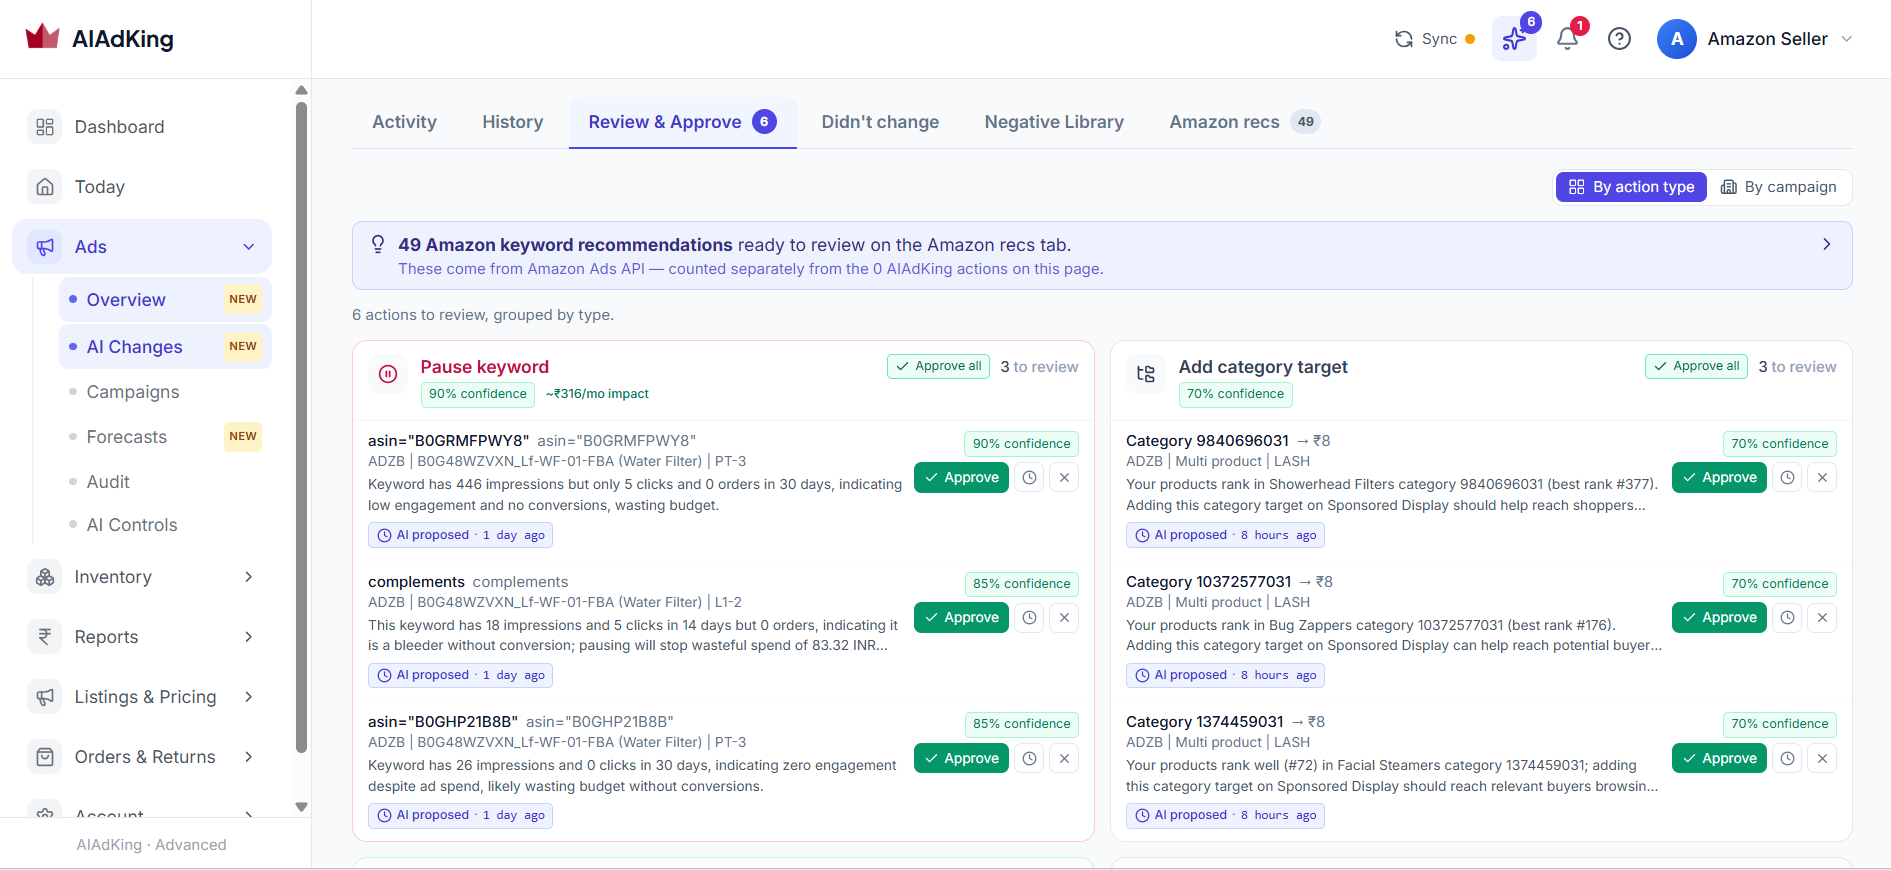The image size is (1891, 870).
Task: Dismiss the complements keyword action
Action: [x=1065, y=618]
